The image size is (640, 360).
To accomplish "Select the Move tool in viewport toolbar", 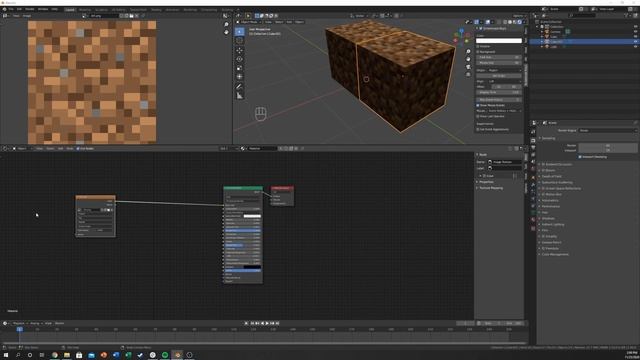I will tap(240, 50).
